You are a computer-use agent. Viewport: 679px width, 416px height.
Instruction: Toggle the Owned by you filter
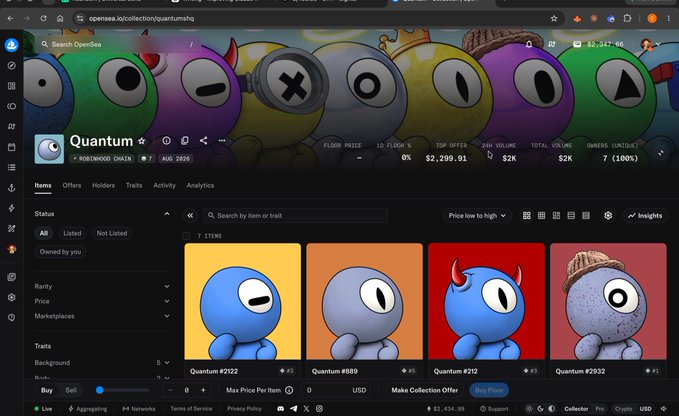60,252
